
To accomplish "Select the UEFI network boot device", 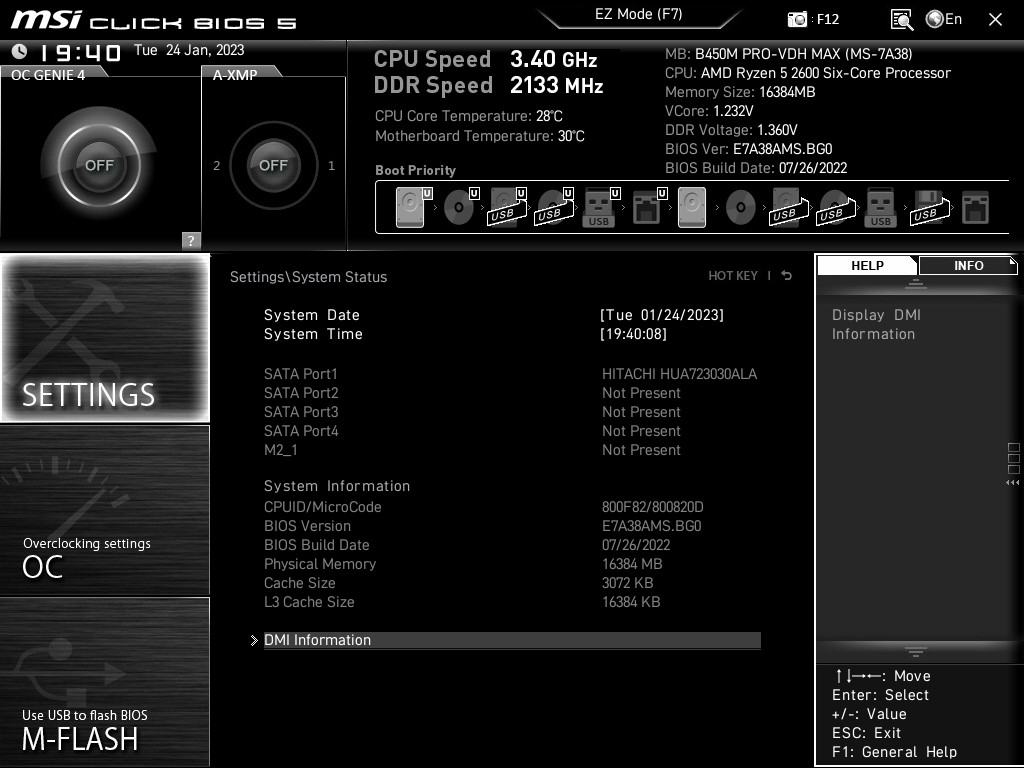I will [x=648, y=207].
